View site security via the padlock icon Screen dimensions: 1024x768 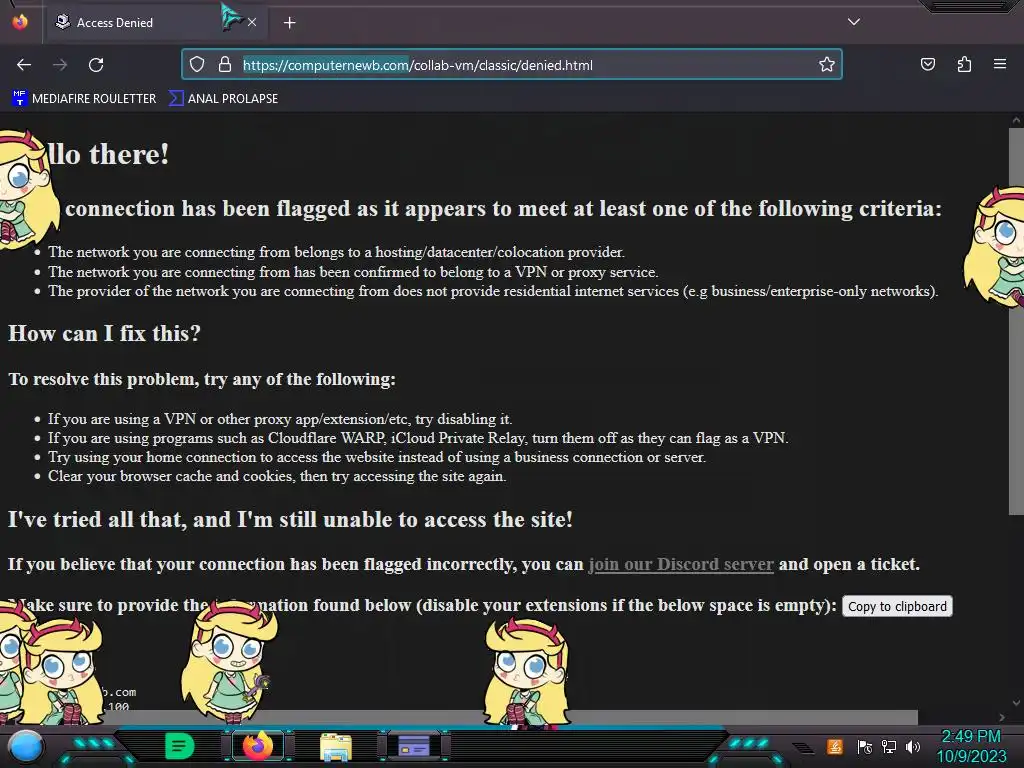(225, 65)
